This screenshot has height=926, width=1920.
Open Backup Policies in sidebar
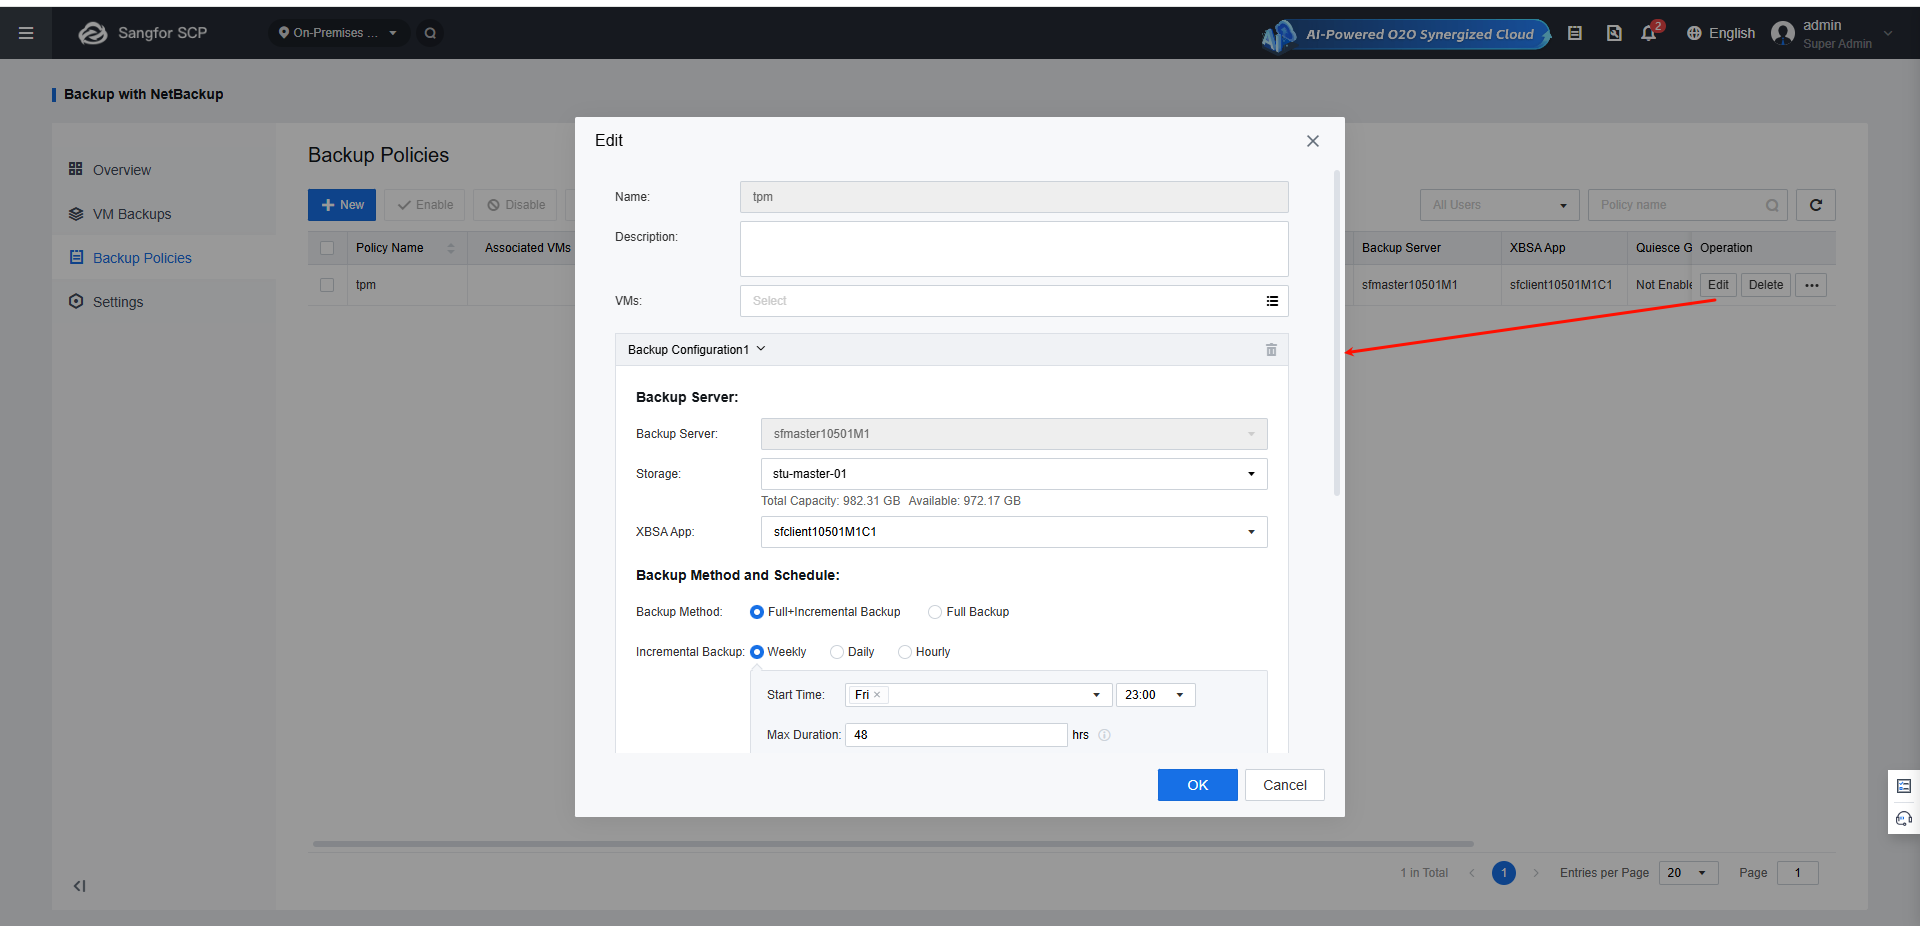(x=142, y=258)
